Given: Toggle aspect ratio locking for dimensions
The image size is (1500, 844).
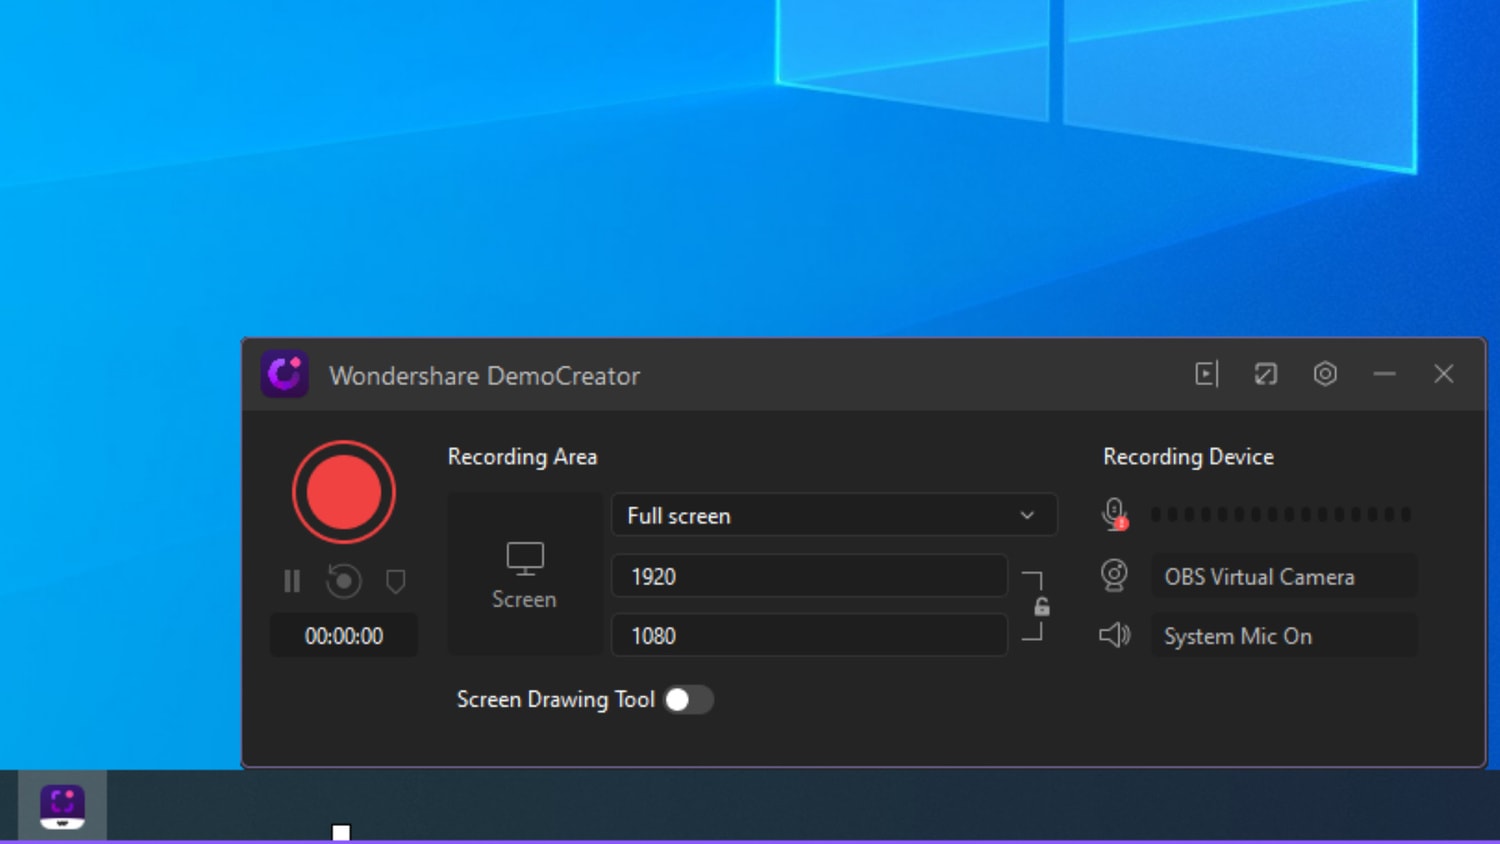Looking at the screenshot, I should pos(1042,604).
